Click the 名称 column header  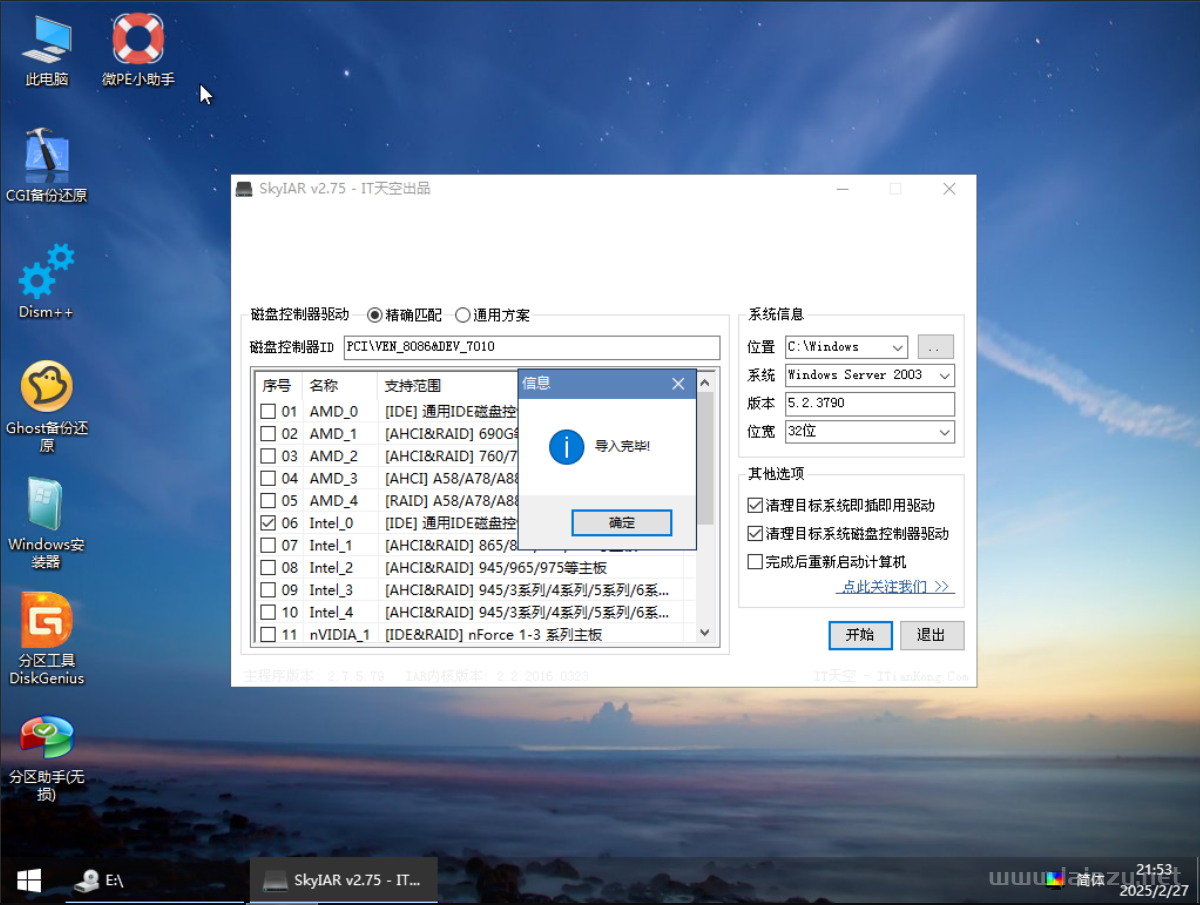(339, 385)
